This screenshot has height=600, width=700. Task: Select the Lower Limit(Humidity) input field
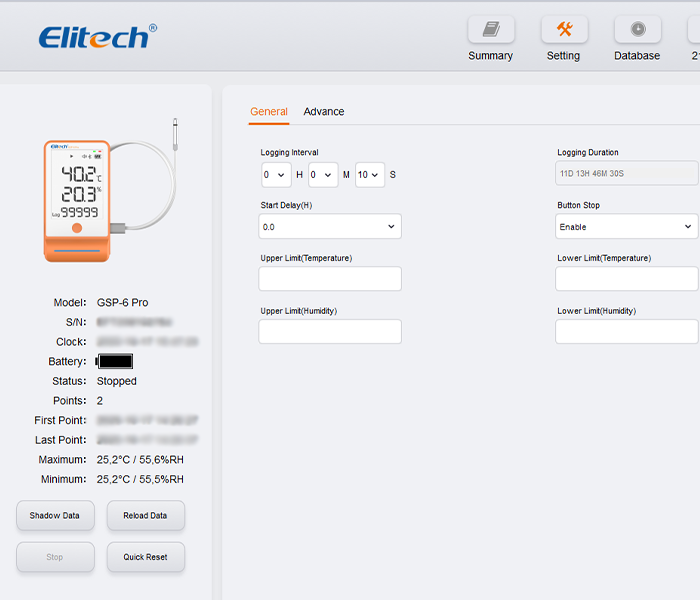(626, 332)
